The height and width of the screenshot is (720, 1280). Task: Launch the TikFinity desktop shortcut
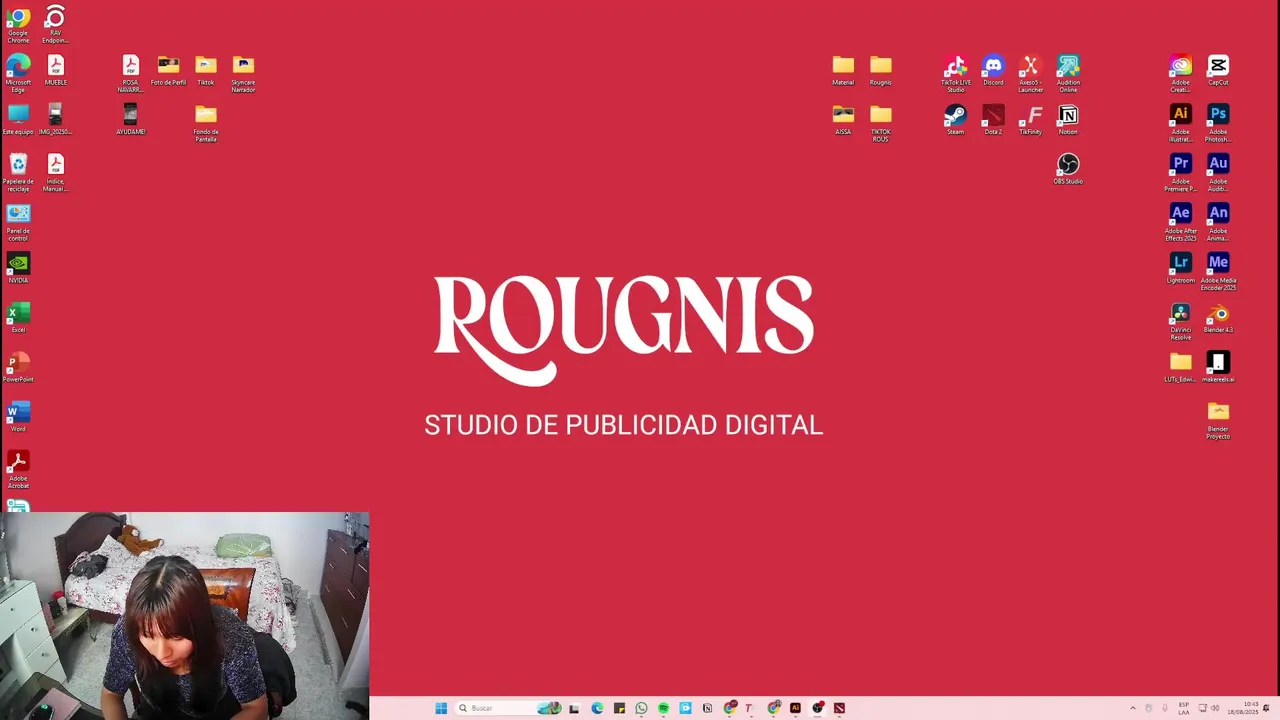(1030, 119)
